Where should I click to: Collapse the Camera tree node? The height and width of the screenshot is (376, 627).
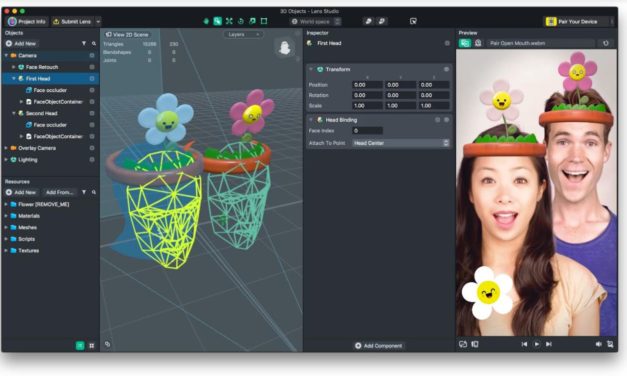pyautogui.click(x=6, y=55)
